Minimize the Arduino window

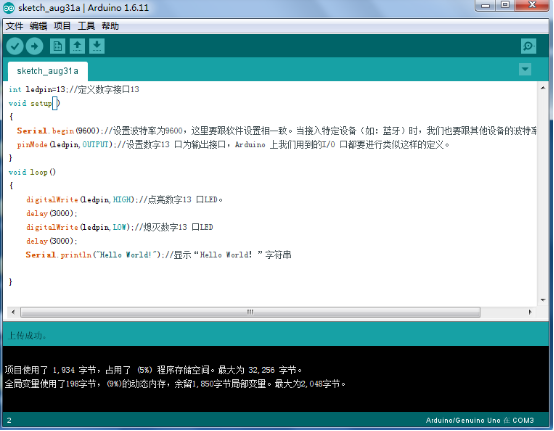tap(486, 5)
